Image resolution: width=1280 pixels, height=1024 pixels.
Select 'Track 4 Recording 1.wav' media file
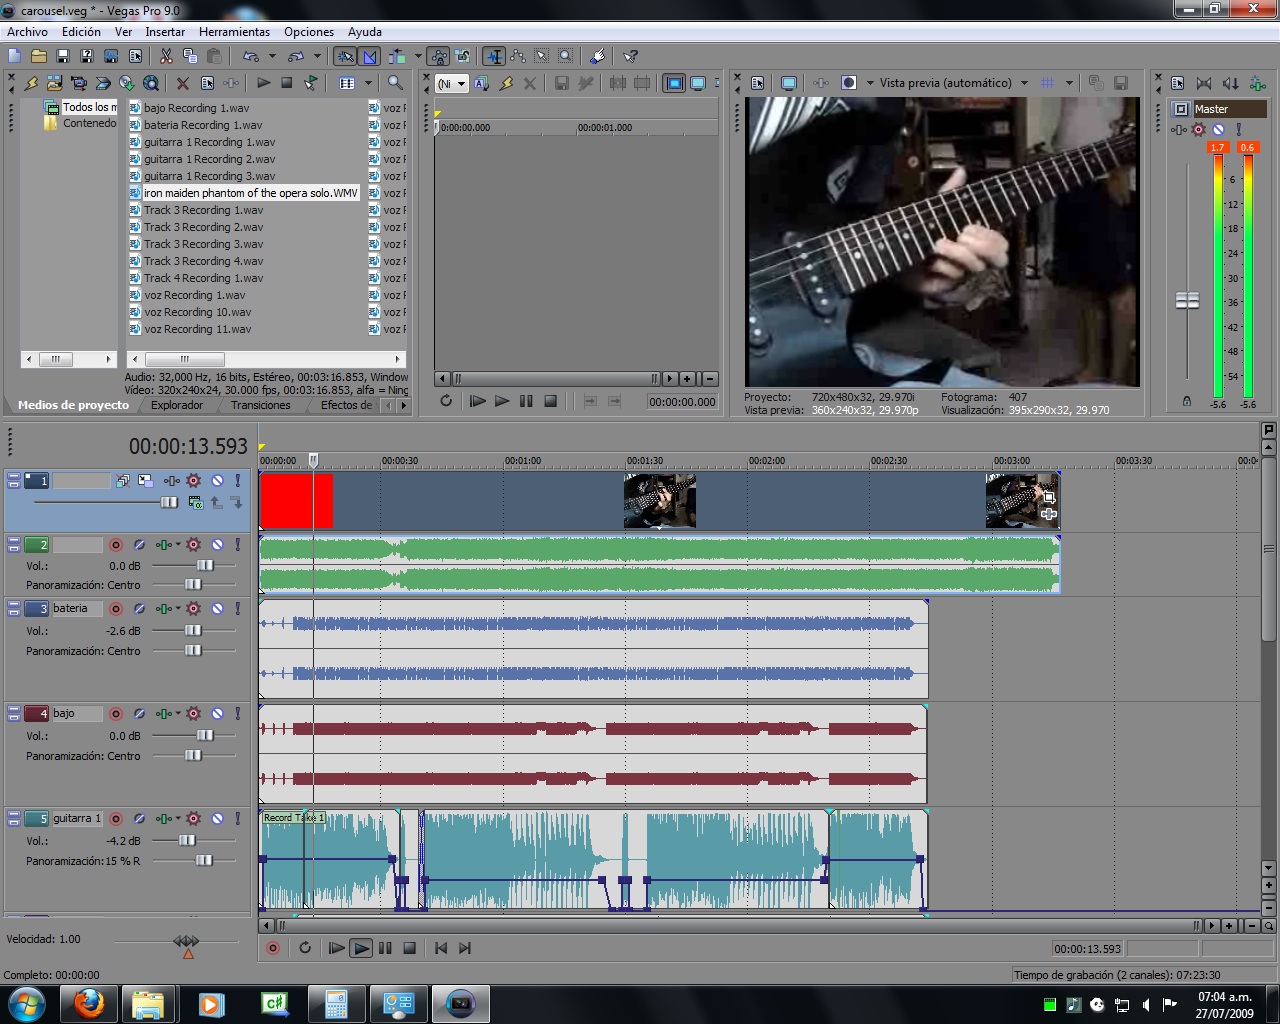coord(203,278)
